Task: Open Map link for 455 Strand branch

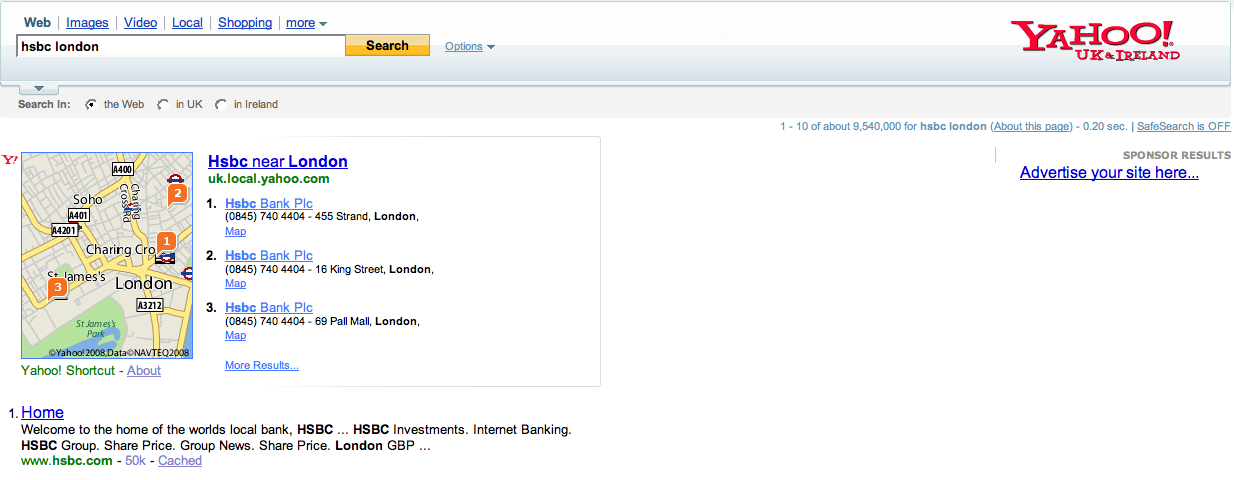Action: click(235, 231)
